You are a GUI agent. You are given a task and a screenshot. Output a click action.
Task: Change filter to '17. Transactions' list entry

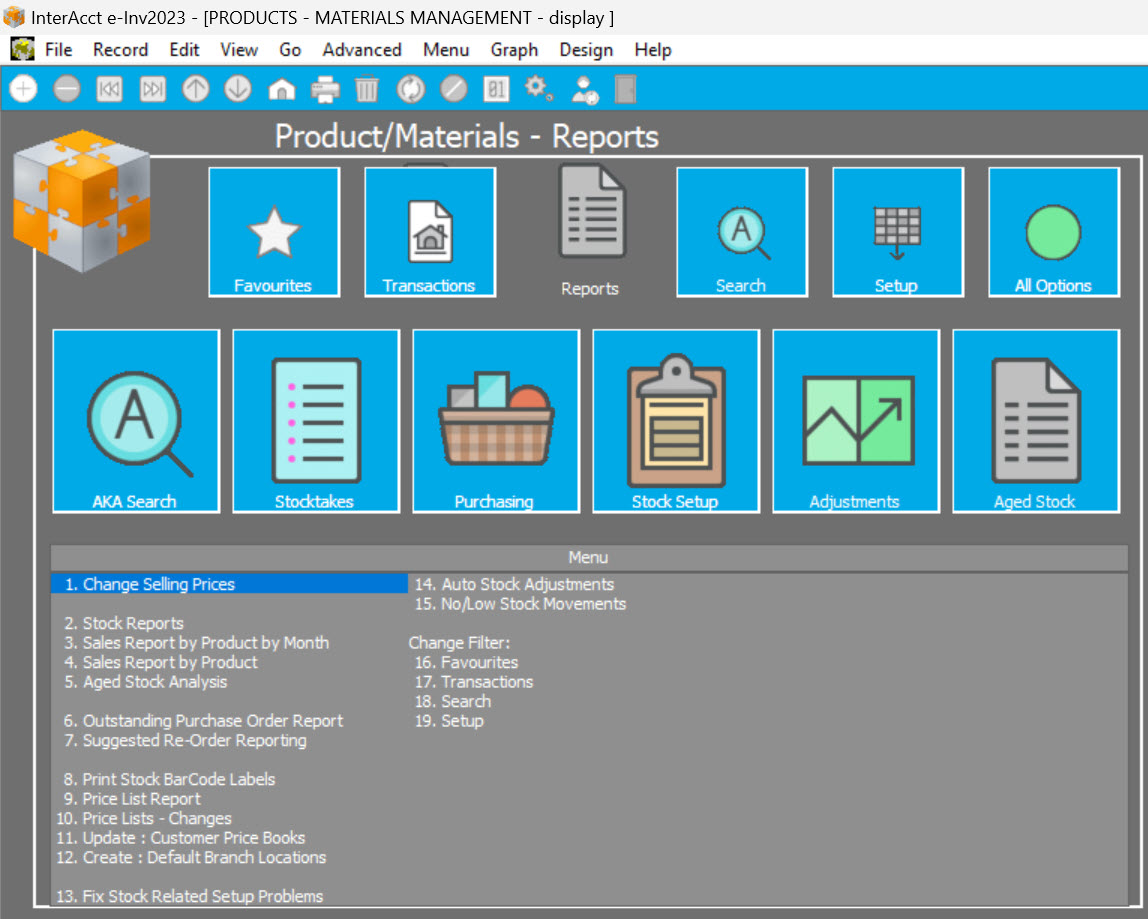pos(474,682)
